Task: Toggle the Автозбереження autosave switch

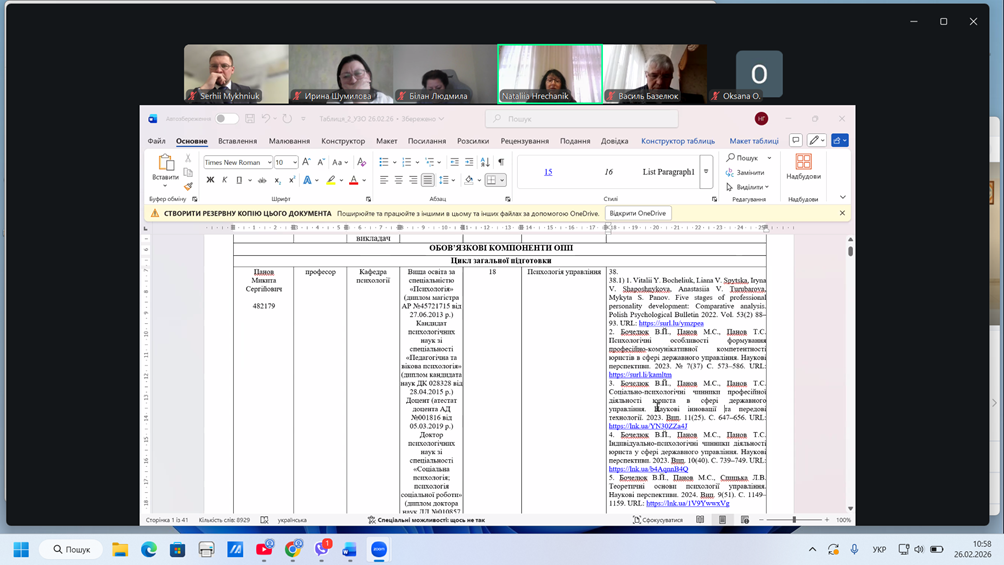Action: click(x=227, y=119)
